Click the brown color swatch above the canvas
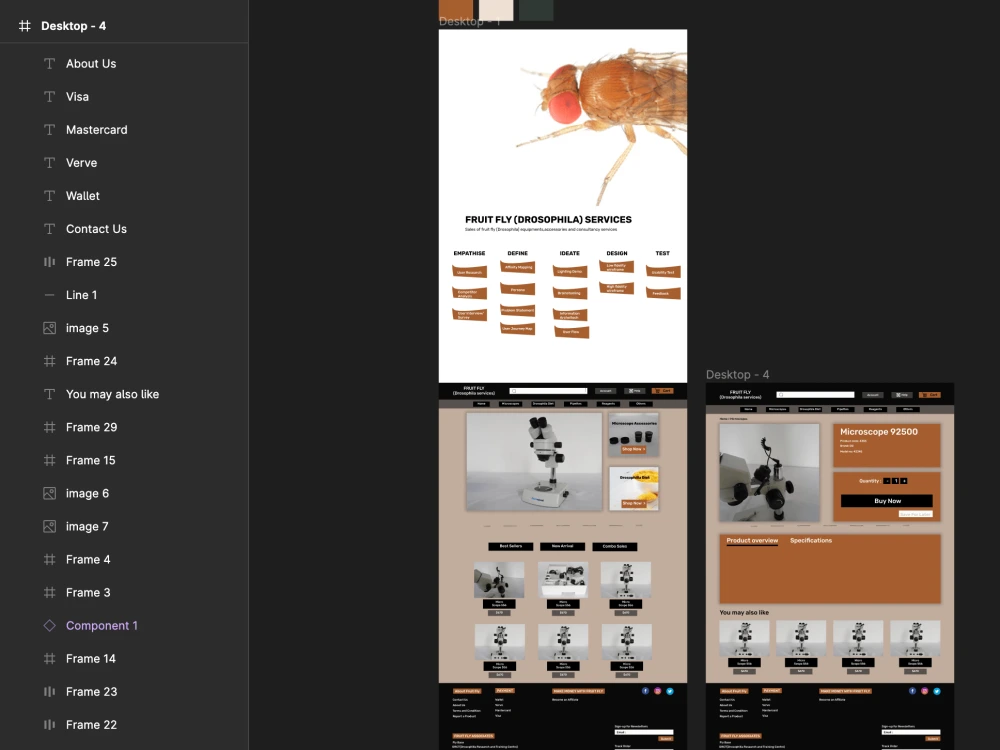The width and height of the screenshot is (1000, 750). 456,10
